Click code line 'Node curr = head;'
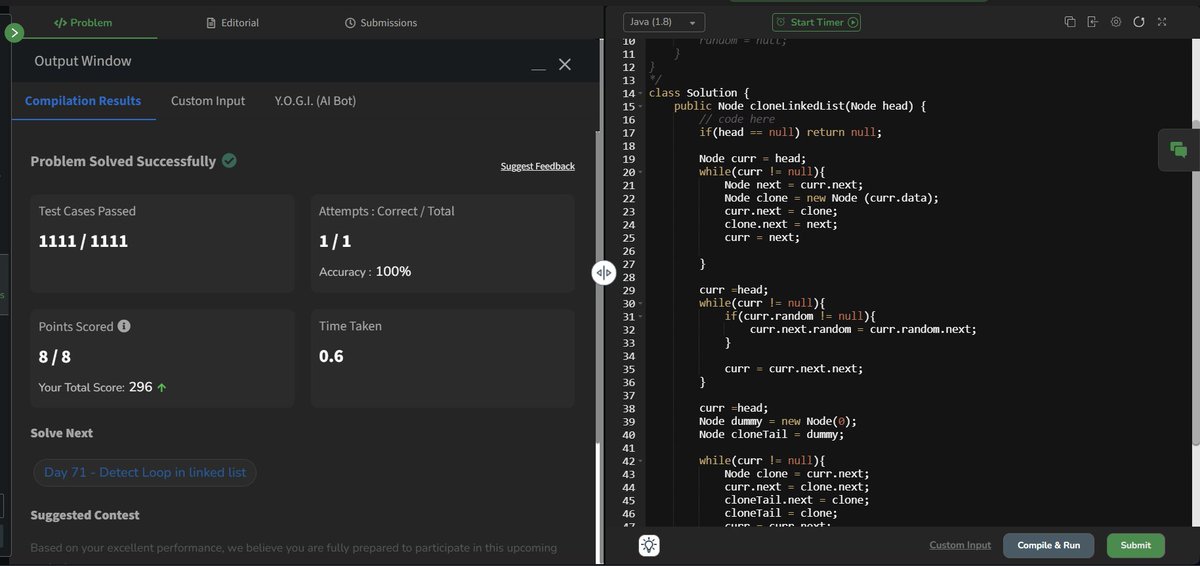 coord(751,159)
